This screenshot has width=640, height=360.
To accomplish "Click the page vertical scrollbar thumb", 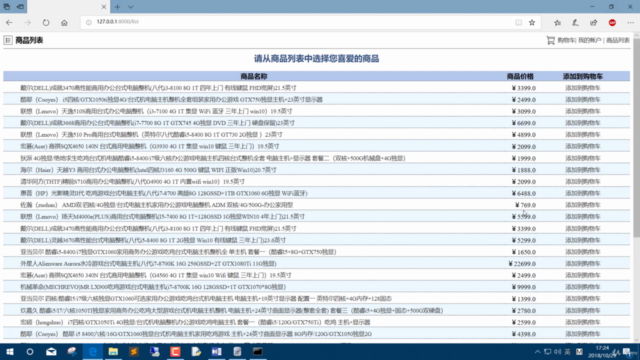I will click(x=636, y=139).
